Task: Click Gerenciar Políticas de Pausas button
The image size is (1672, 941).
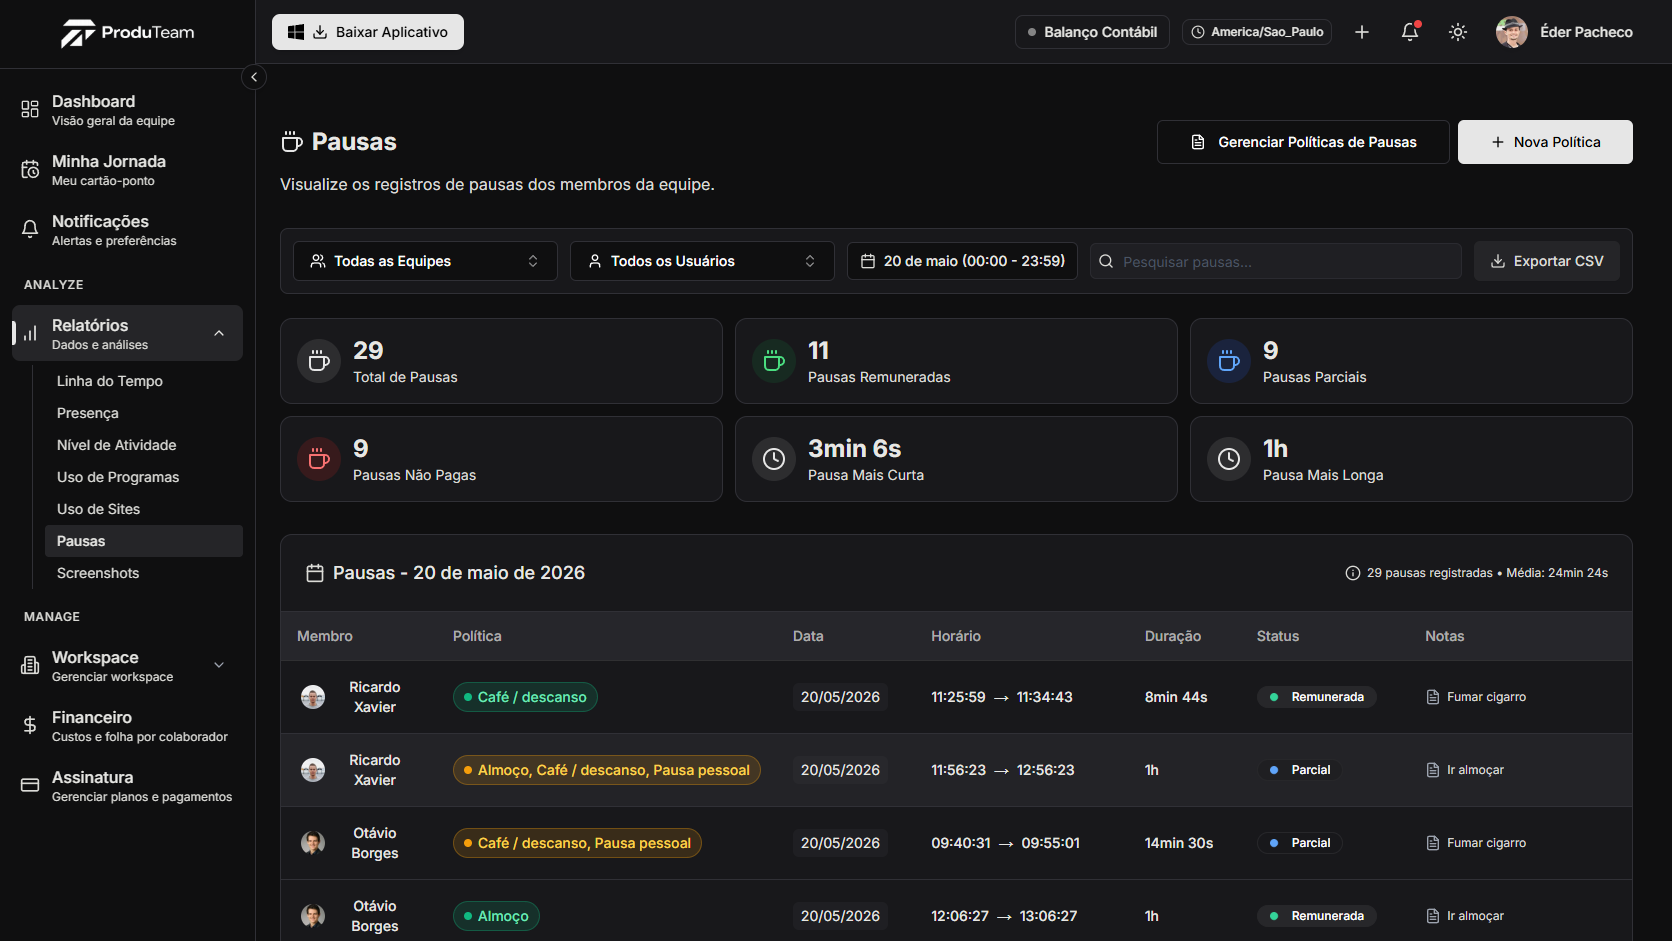Action: tap(1303, 142)
